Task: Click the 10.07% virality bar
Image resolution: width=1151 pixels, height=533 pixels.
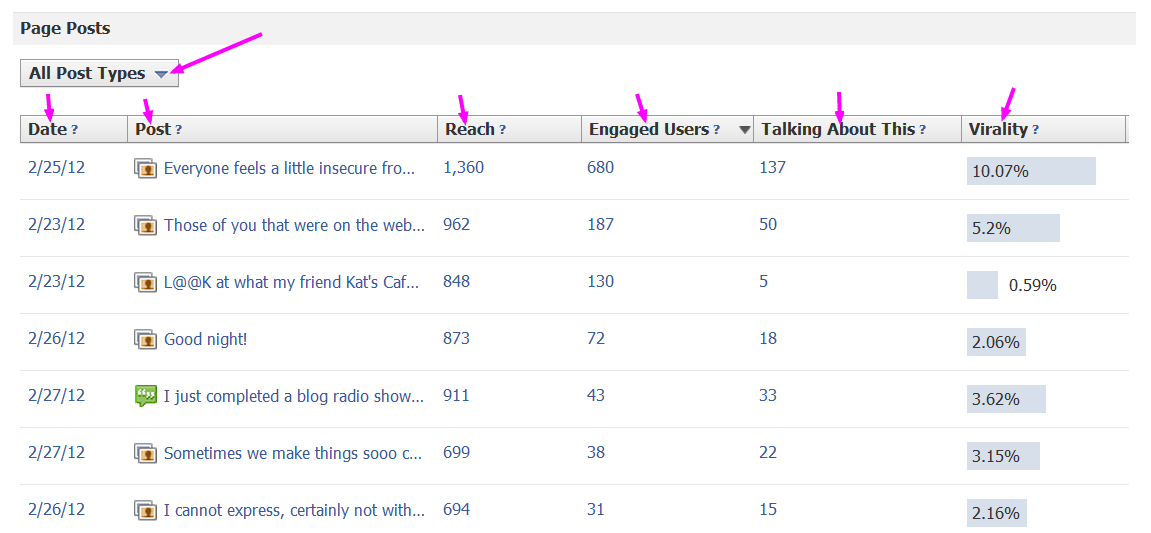Action: (1031, 171)
